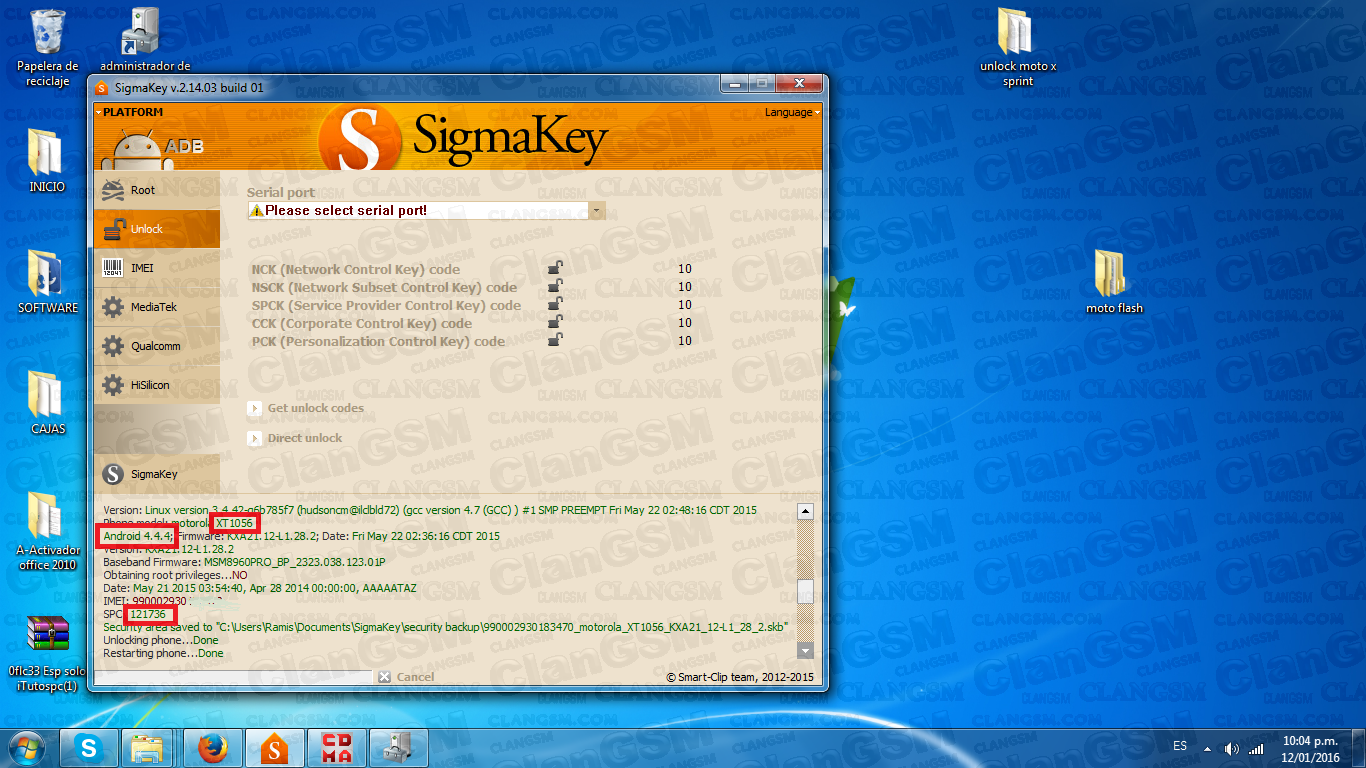The width and height of the screenshot is (1366, 768).
Task: Click the Cancel button
Action: click(x=406, y=677)
